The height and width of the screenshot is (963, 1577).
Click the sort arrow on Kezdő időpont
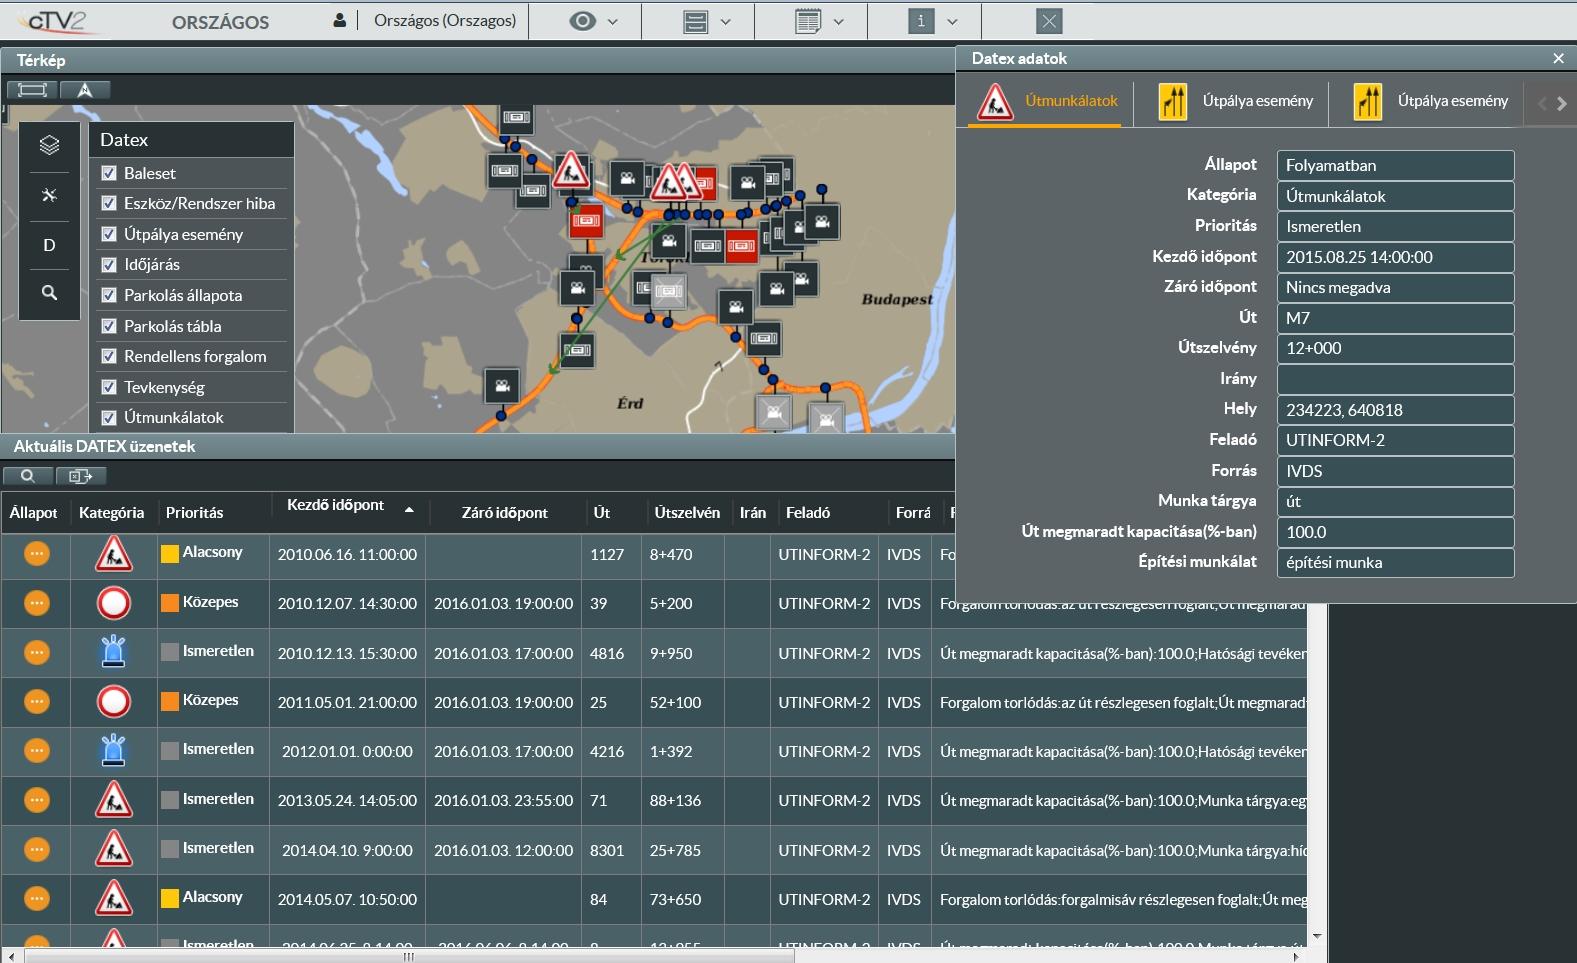click(409, 509)
